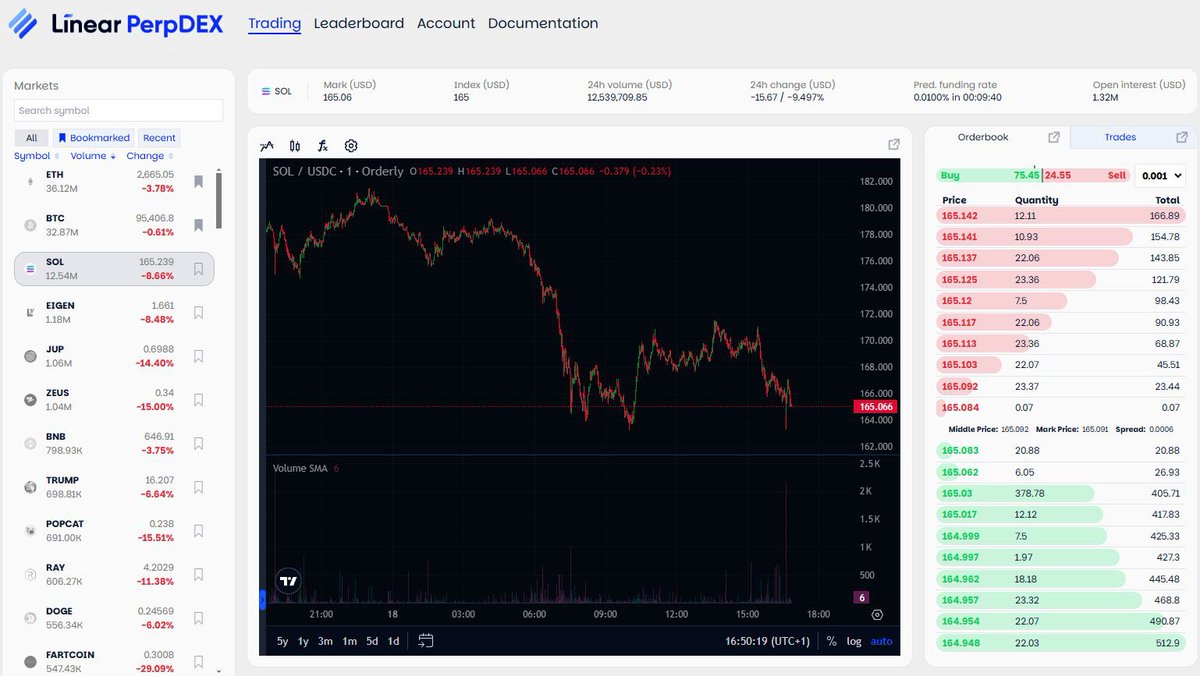Click the SOL icon in market list
This screenshot has width=1200, height=676.
point(30,269)
